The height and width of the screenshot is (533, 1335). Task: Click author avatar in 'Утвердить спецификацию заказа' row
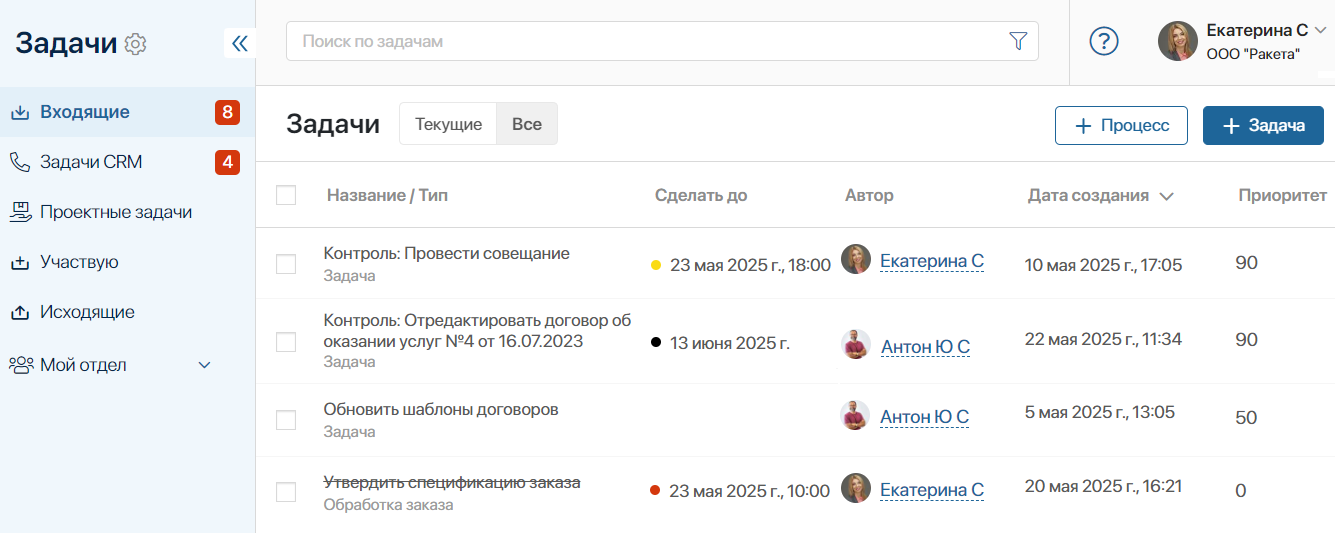pos(856,488)
